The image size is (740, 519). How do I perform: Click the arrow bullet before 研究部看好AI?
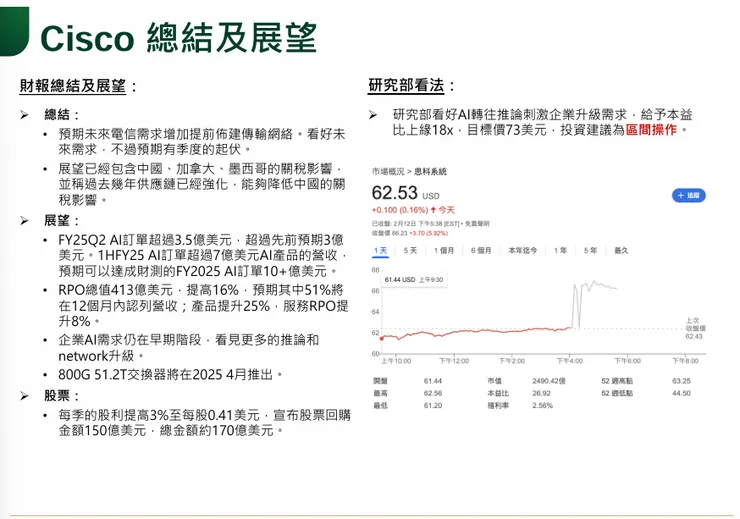[x=373, y=115]
